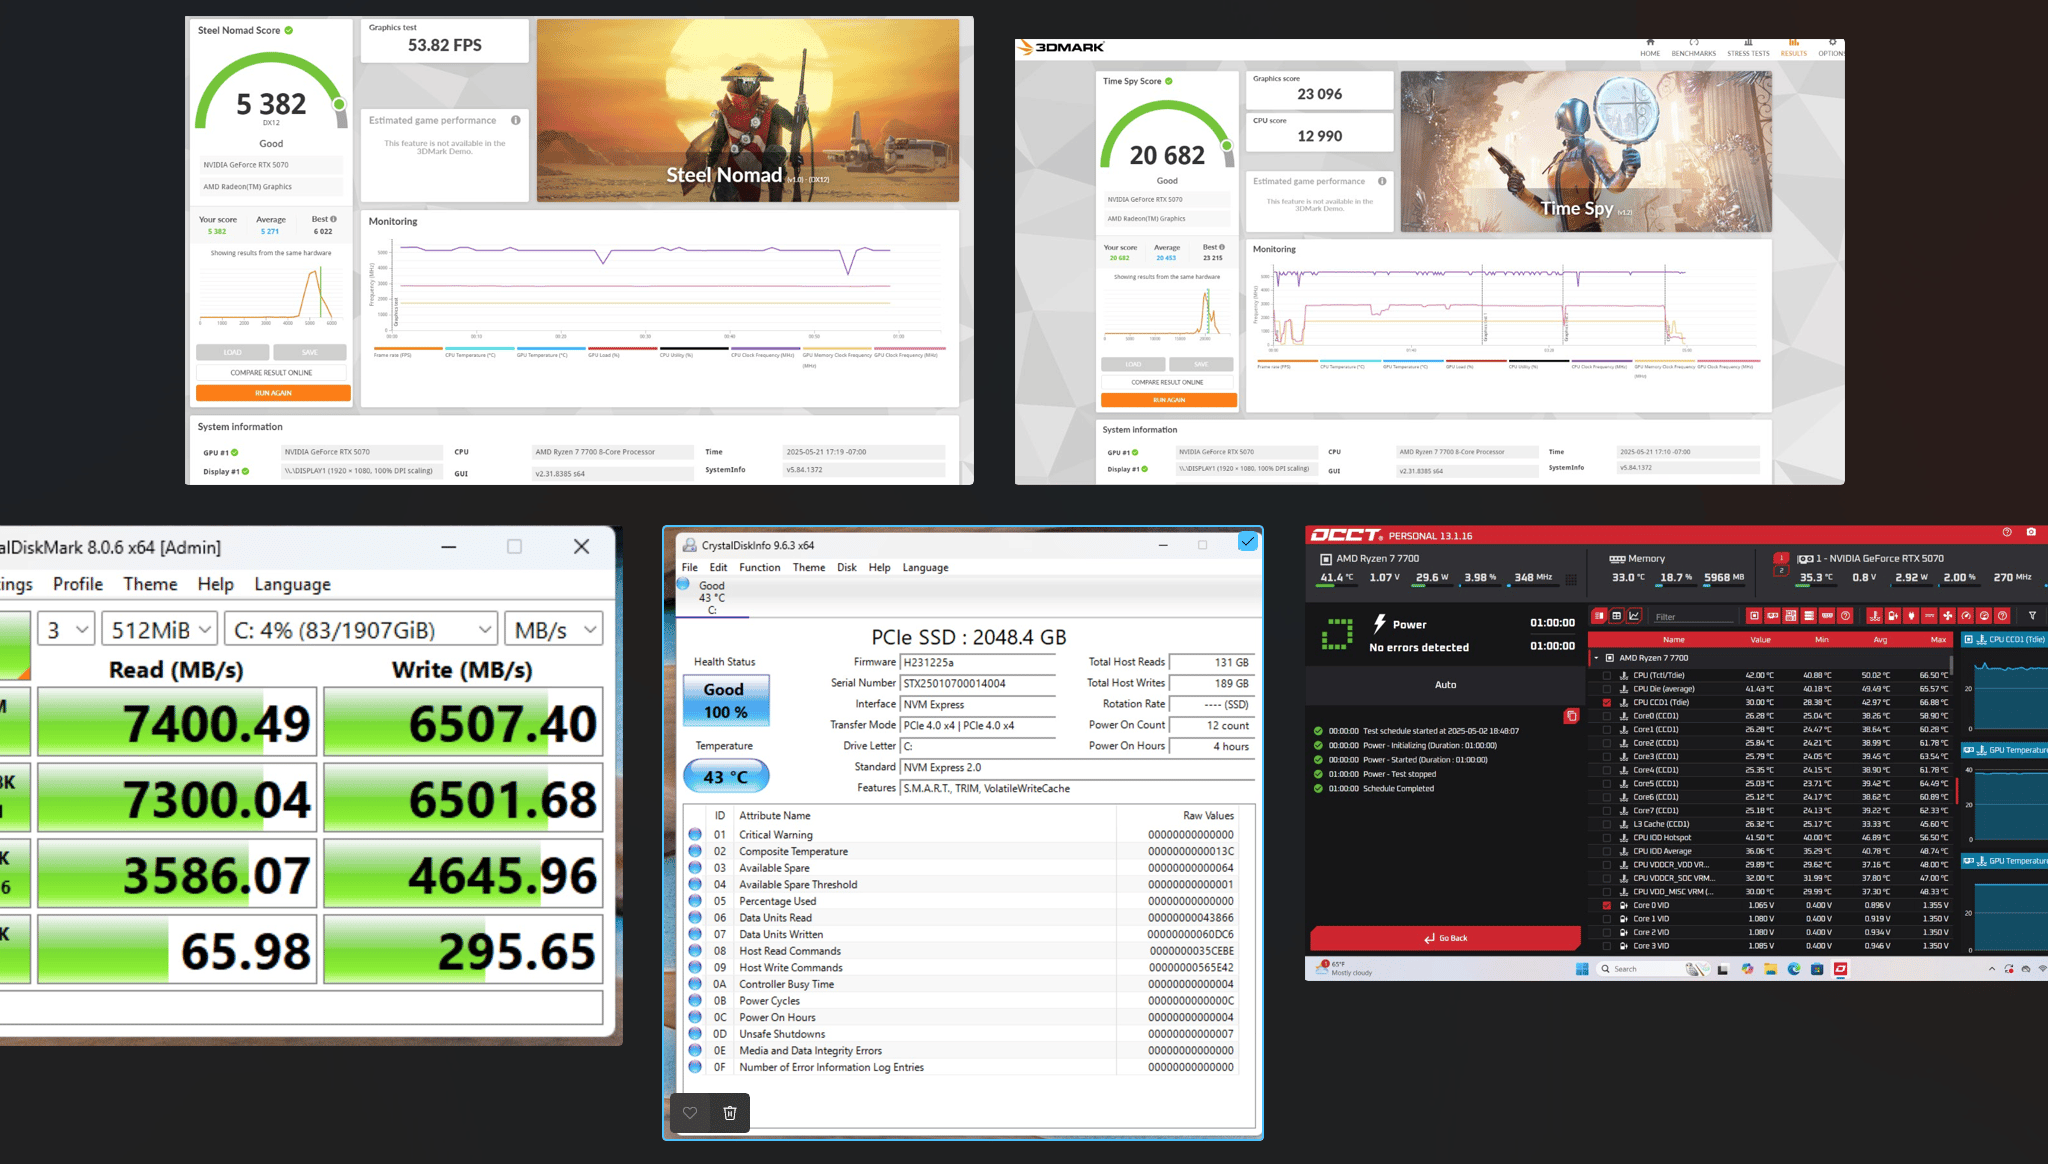Uncheck the CPU CCD1 (Tdie) checkbox
Image resolution: width=2048 pixels, height=1164 pixels.
tap(1607, 702)
